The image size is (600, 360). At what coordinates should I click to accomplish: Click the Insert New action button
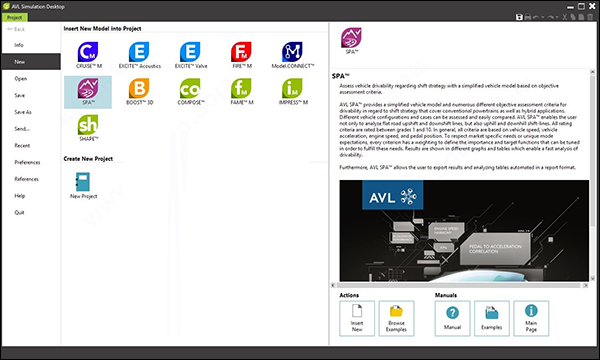[357, 318]
